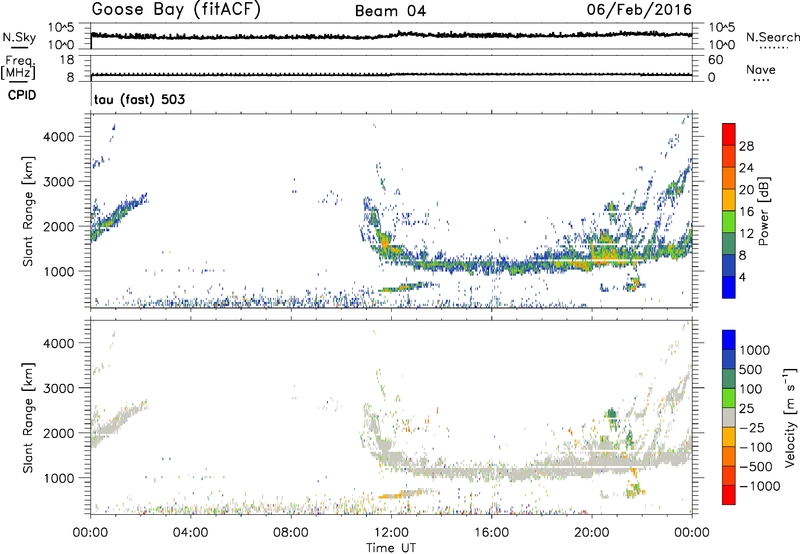
Task: Select the 'Power [dB]' colorbar title
Action: [764, 211]
